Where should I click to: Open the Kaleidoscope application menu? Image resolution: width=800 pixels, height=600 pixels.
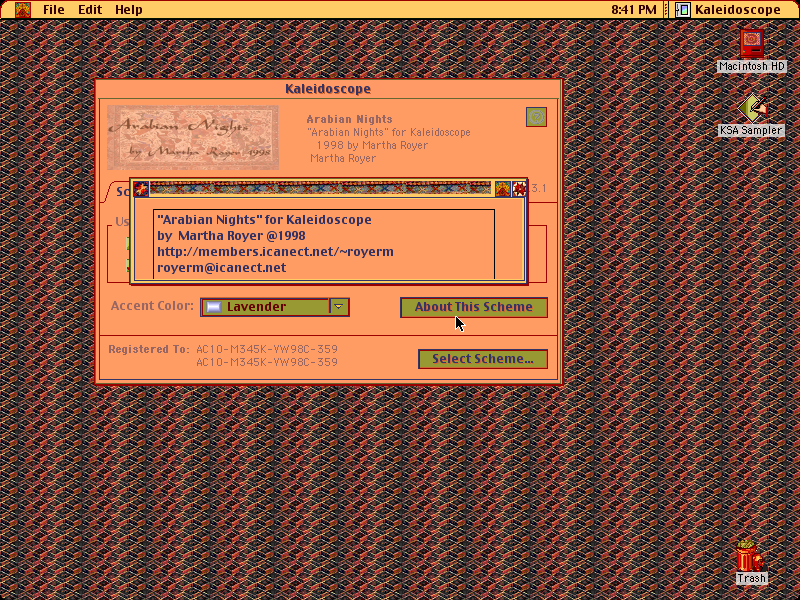730,10
